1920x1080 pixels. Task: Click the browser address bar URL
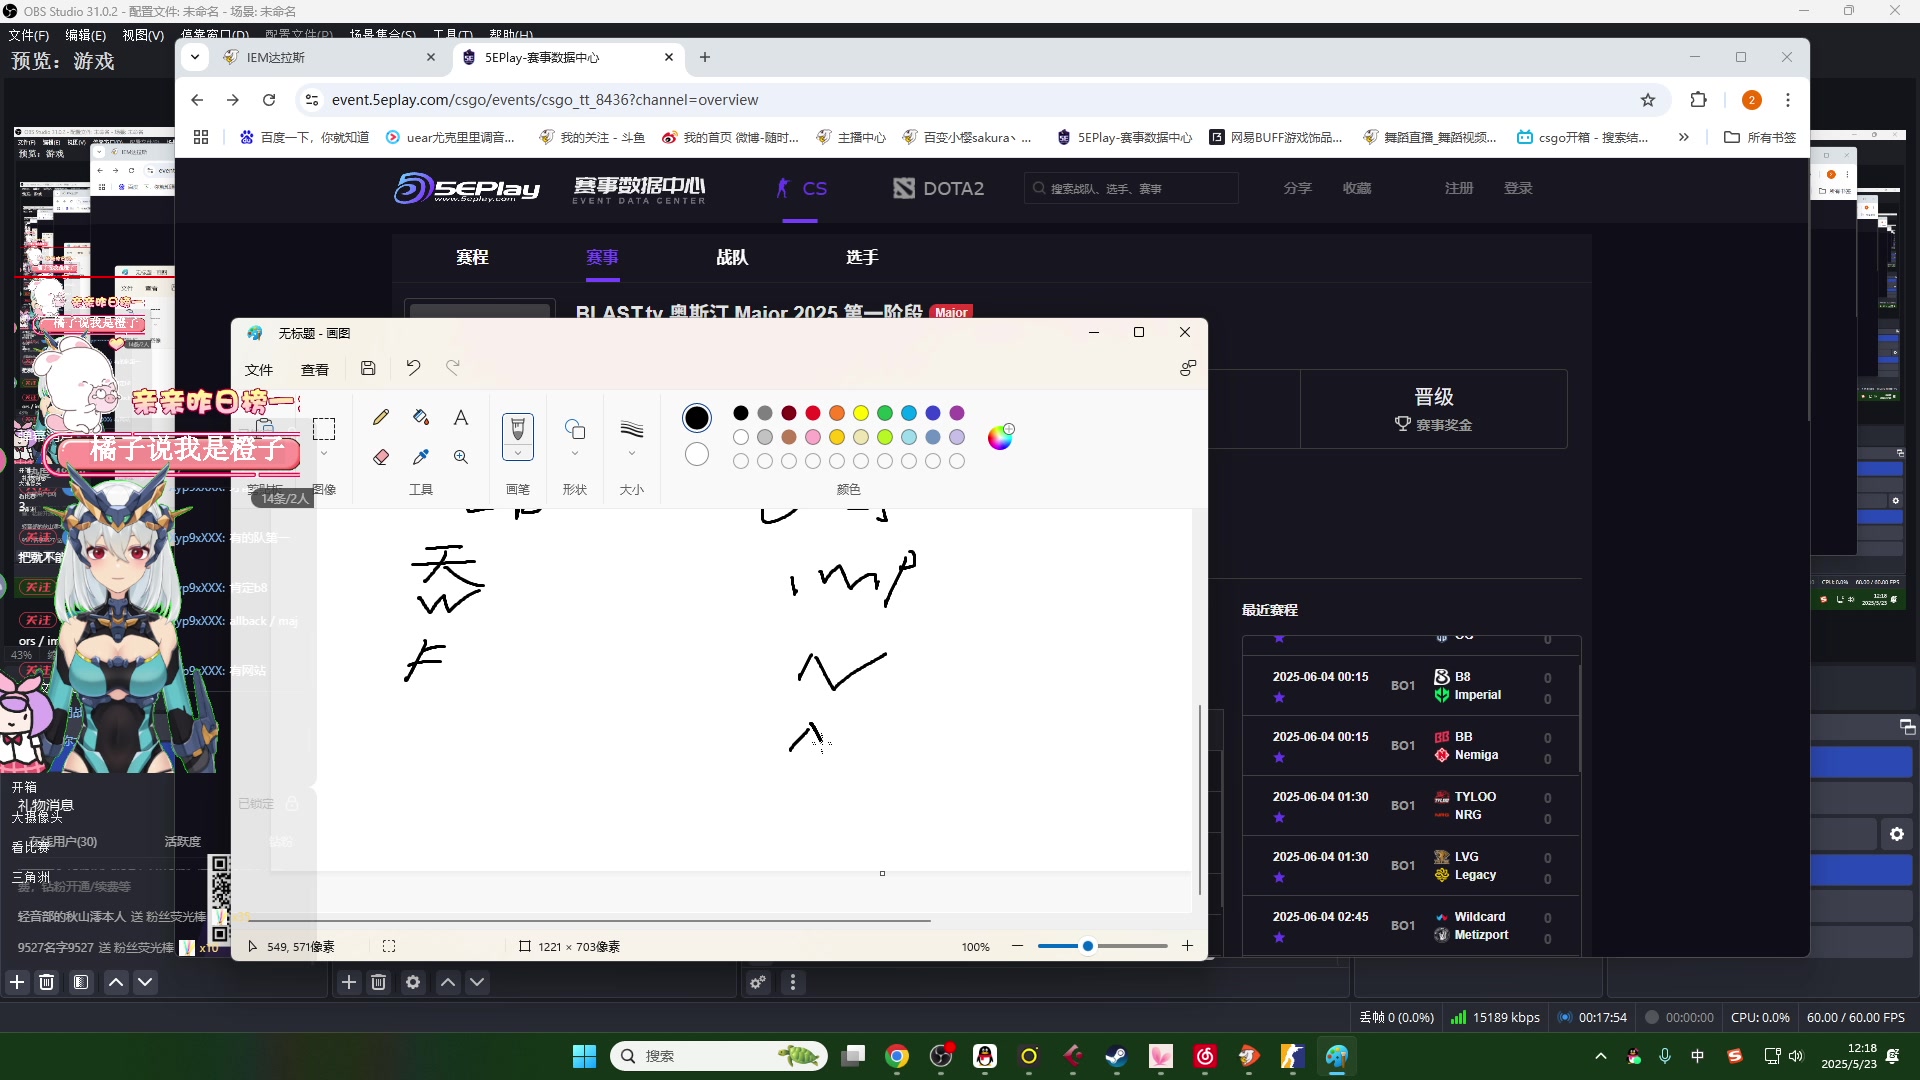tap(545, 100)
